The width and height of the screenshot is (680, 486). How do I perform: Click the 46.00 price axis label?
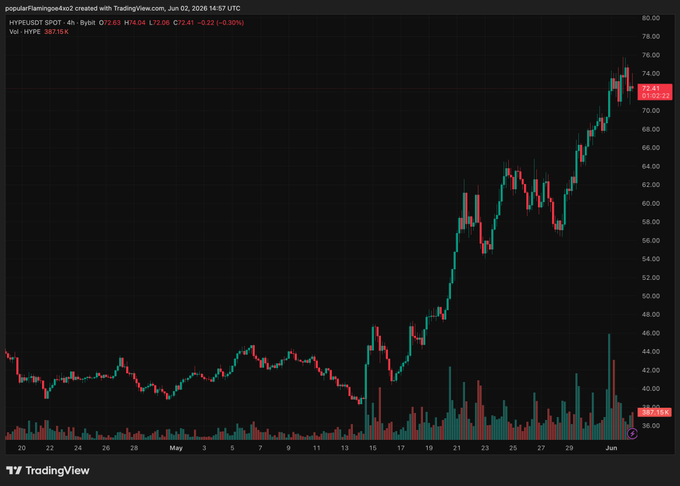point(651,333)
